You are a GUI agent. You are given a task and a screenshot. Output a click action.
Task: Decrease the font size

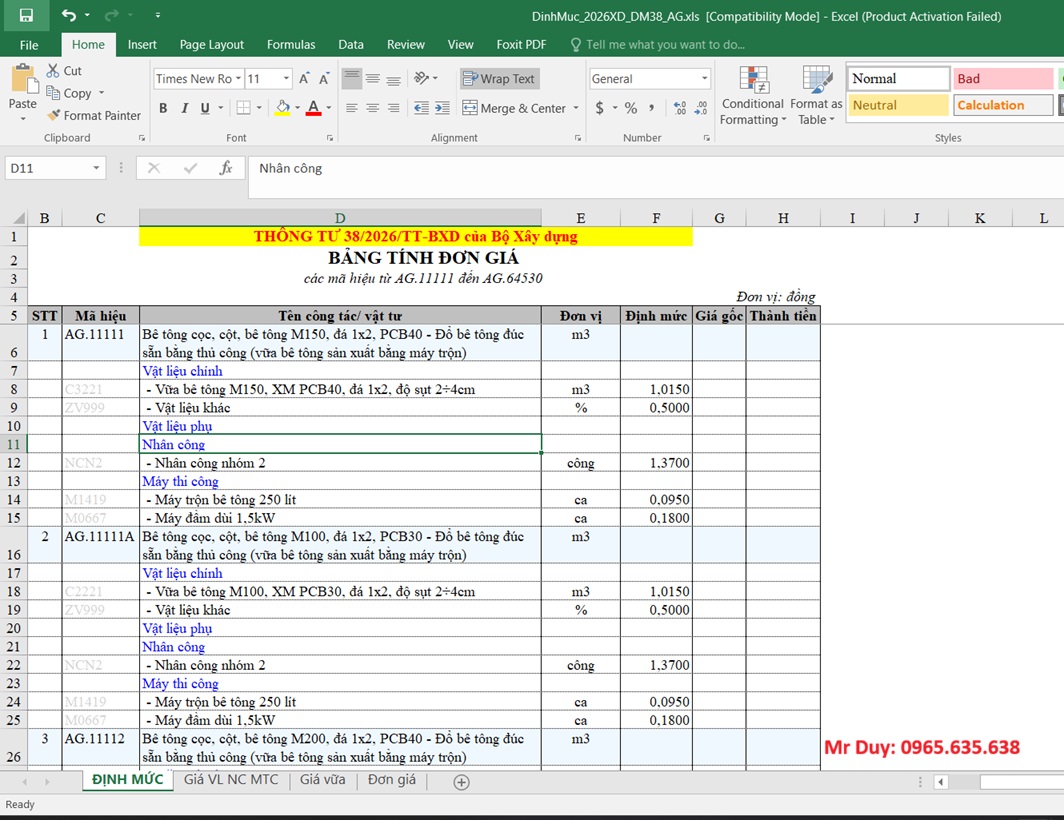pyautogui.click(x=324, y=79)
